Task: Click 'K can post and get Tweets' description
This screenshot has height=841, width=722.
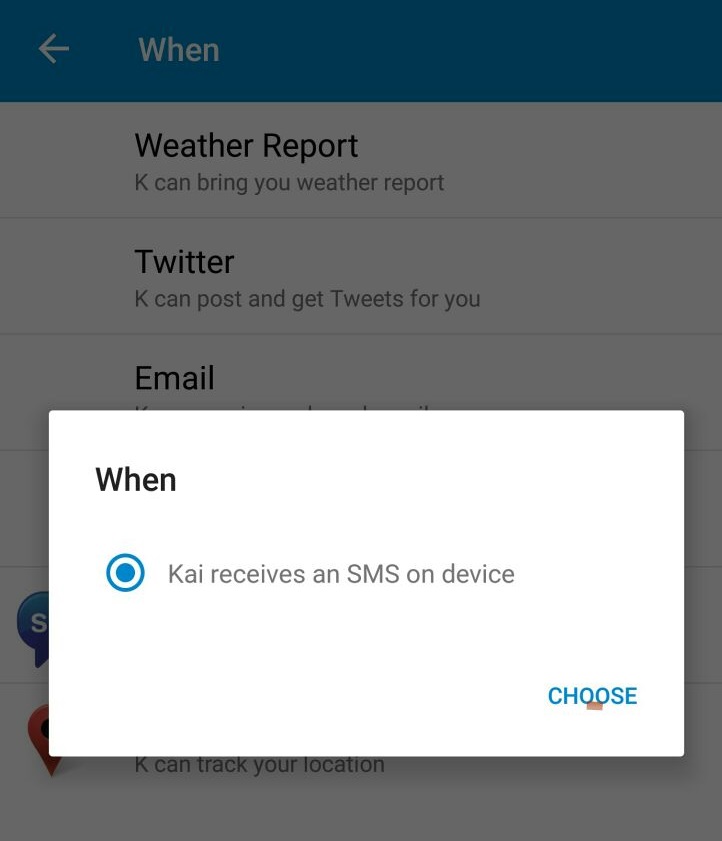Action: (307, 299)
